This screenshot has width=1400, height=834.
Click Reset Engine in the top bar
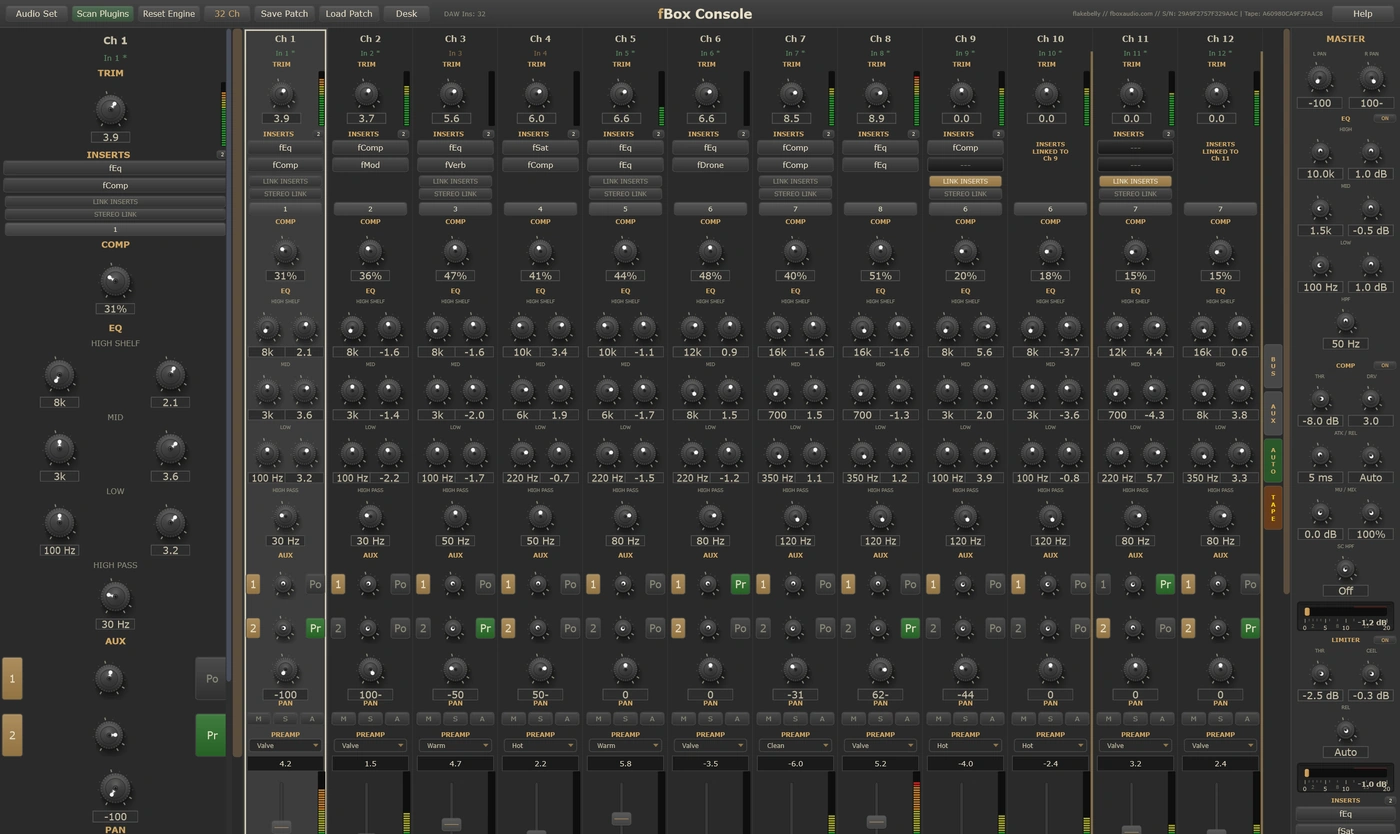click(168, 14)
